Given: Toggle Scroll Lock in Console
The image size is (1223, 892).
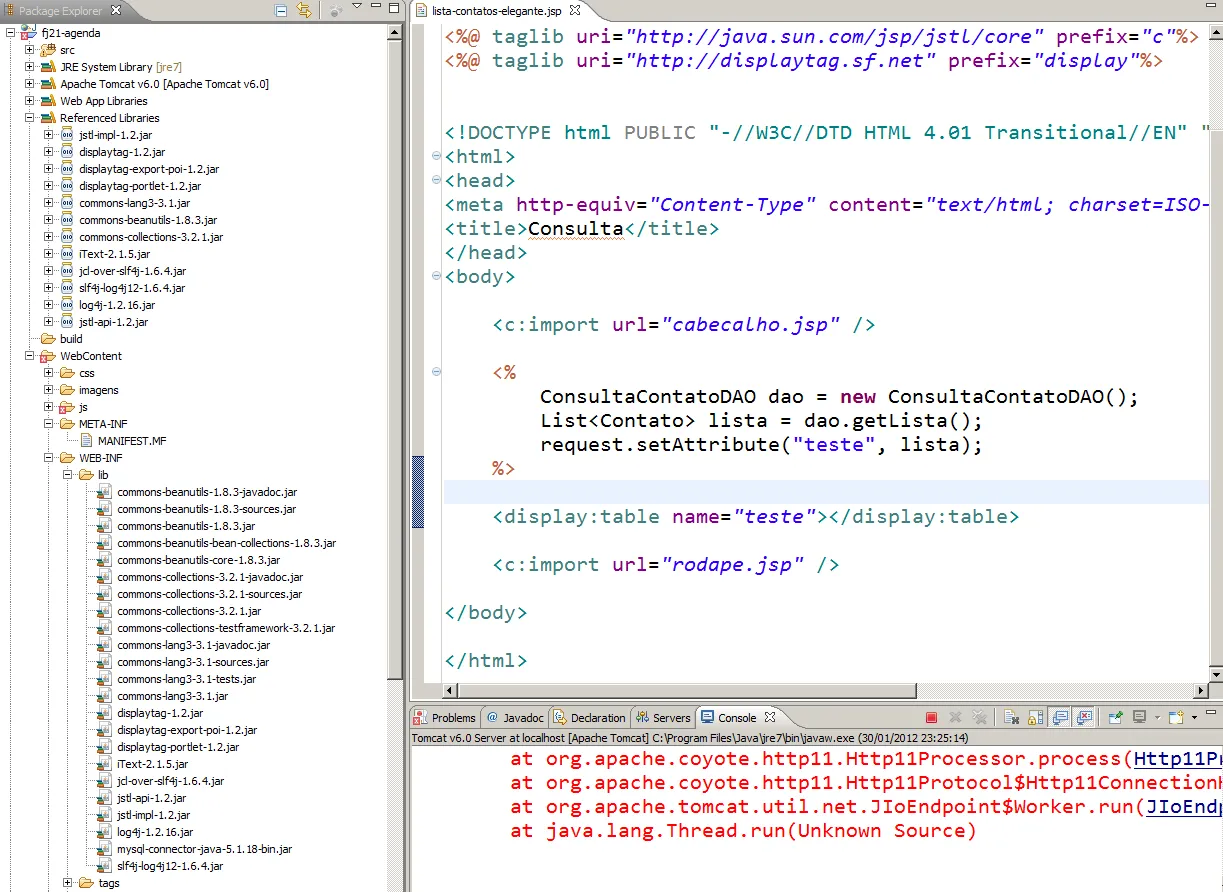Looking at the screenshot, I should pos(1035,717).
